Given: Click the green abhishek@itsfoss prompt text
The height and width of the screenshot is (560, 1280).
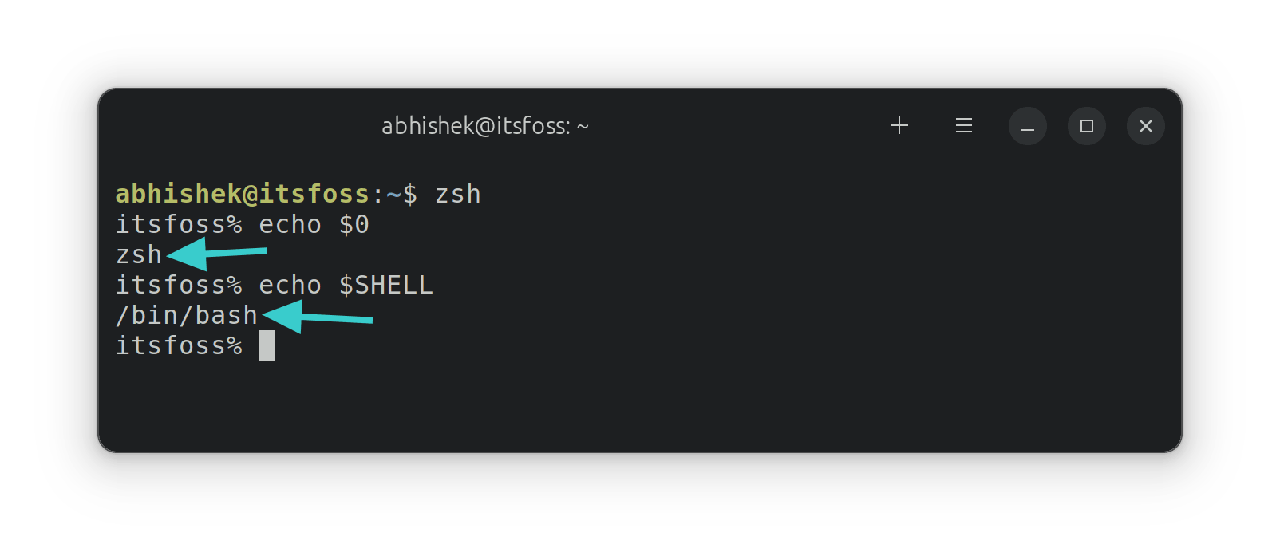Looking at the screenshot, I should click(242, 194).
